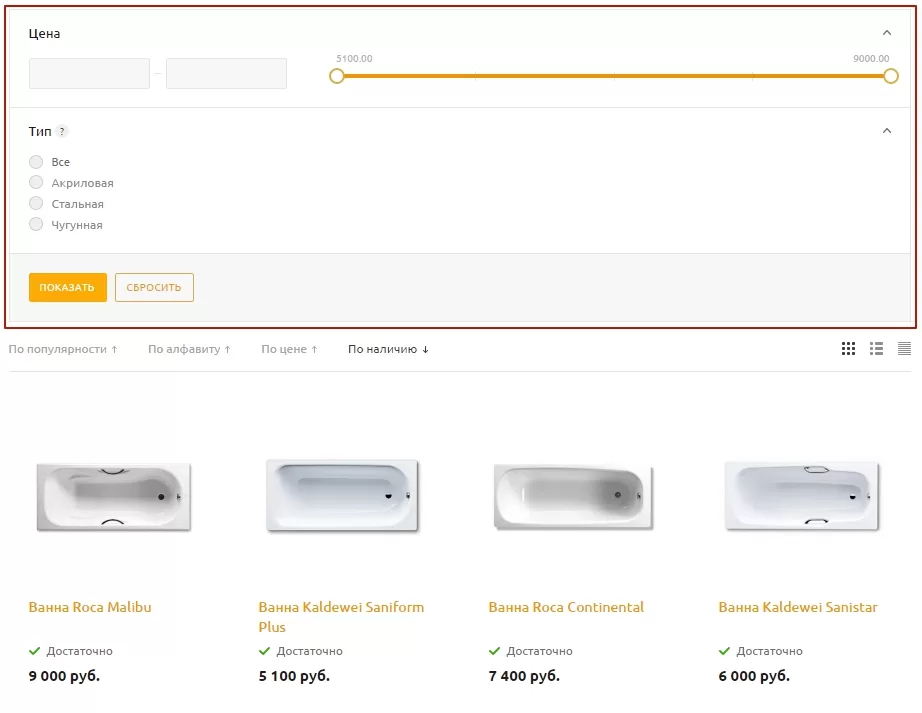Switch to grid tile view icon
Viewport: 922px width, 713px height.
click(848, 349)
